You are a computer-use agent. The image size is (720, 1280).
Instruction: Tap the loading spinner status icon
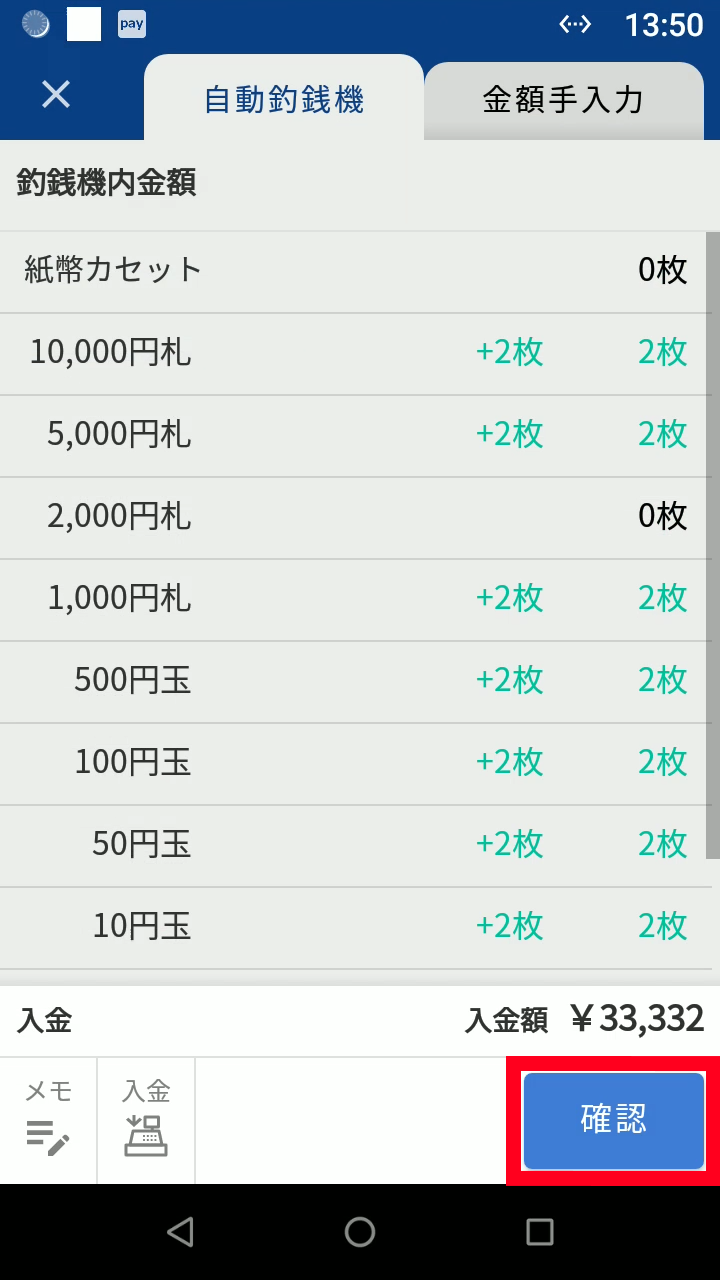tap(36, 24)
